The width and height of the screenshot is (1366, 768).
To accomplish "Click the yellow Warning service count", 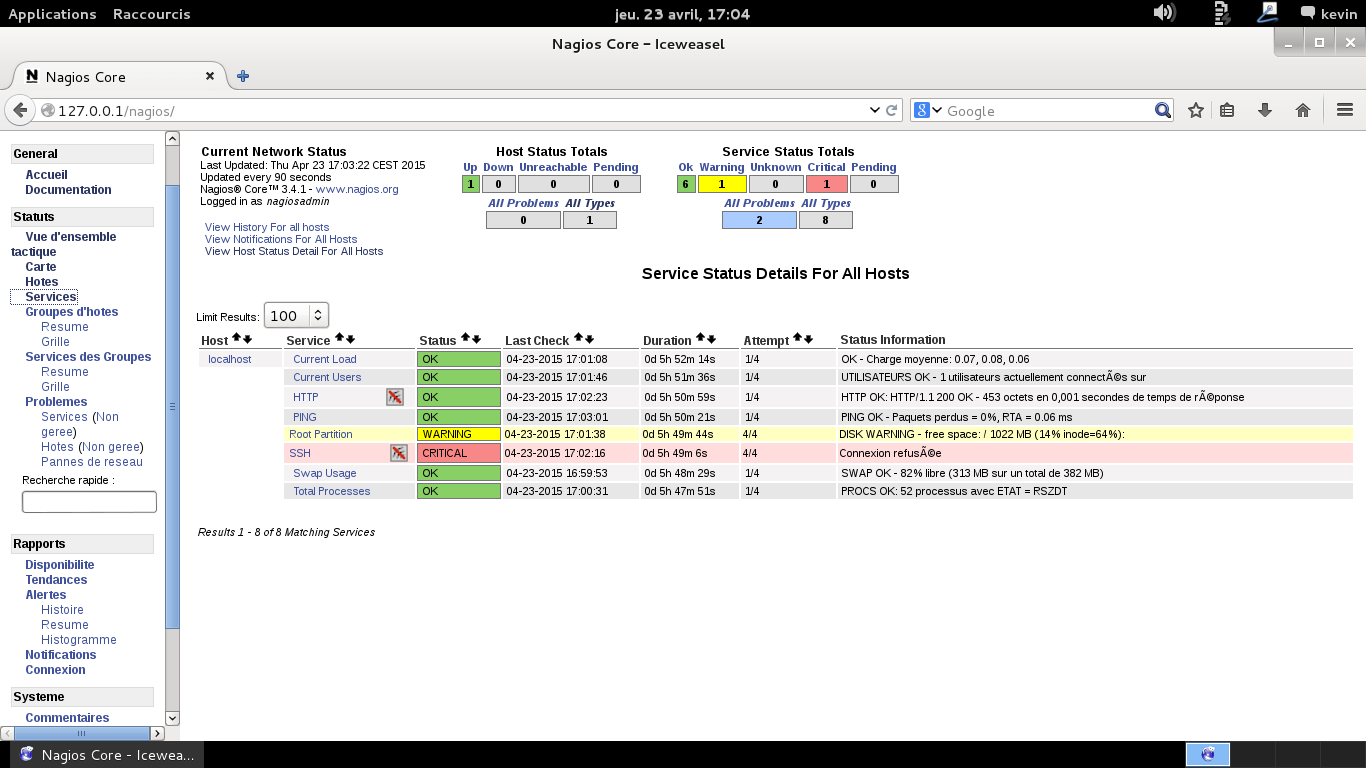I will 722,184.
